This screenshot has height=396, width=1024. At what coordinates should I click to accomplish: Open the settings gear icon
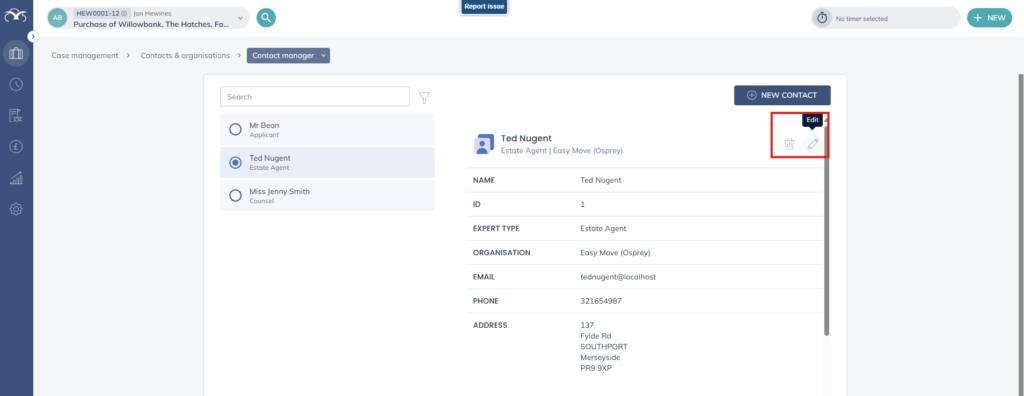(16, 209)
